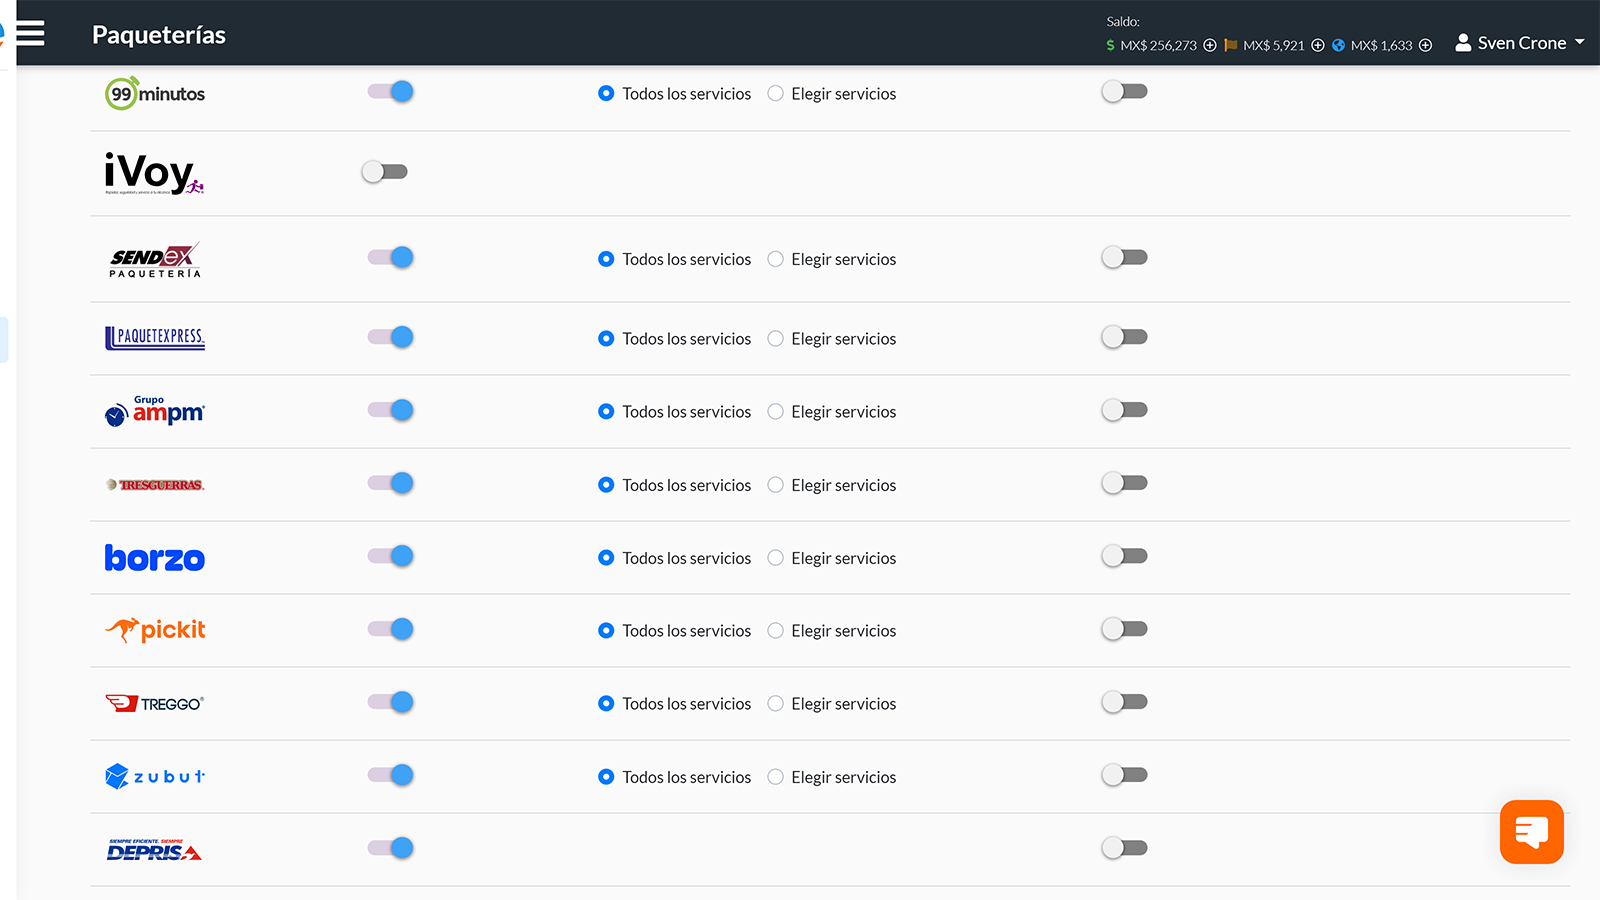
Task: Open the hamburger navigation menu
Action: tap(30, 33)
